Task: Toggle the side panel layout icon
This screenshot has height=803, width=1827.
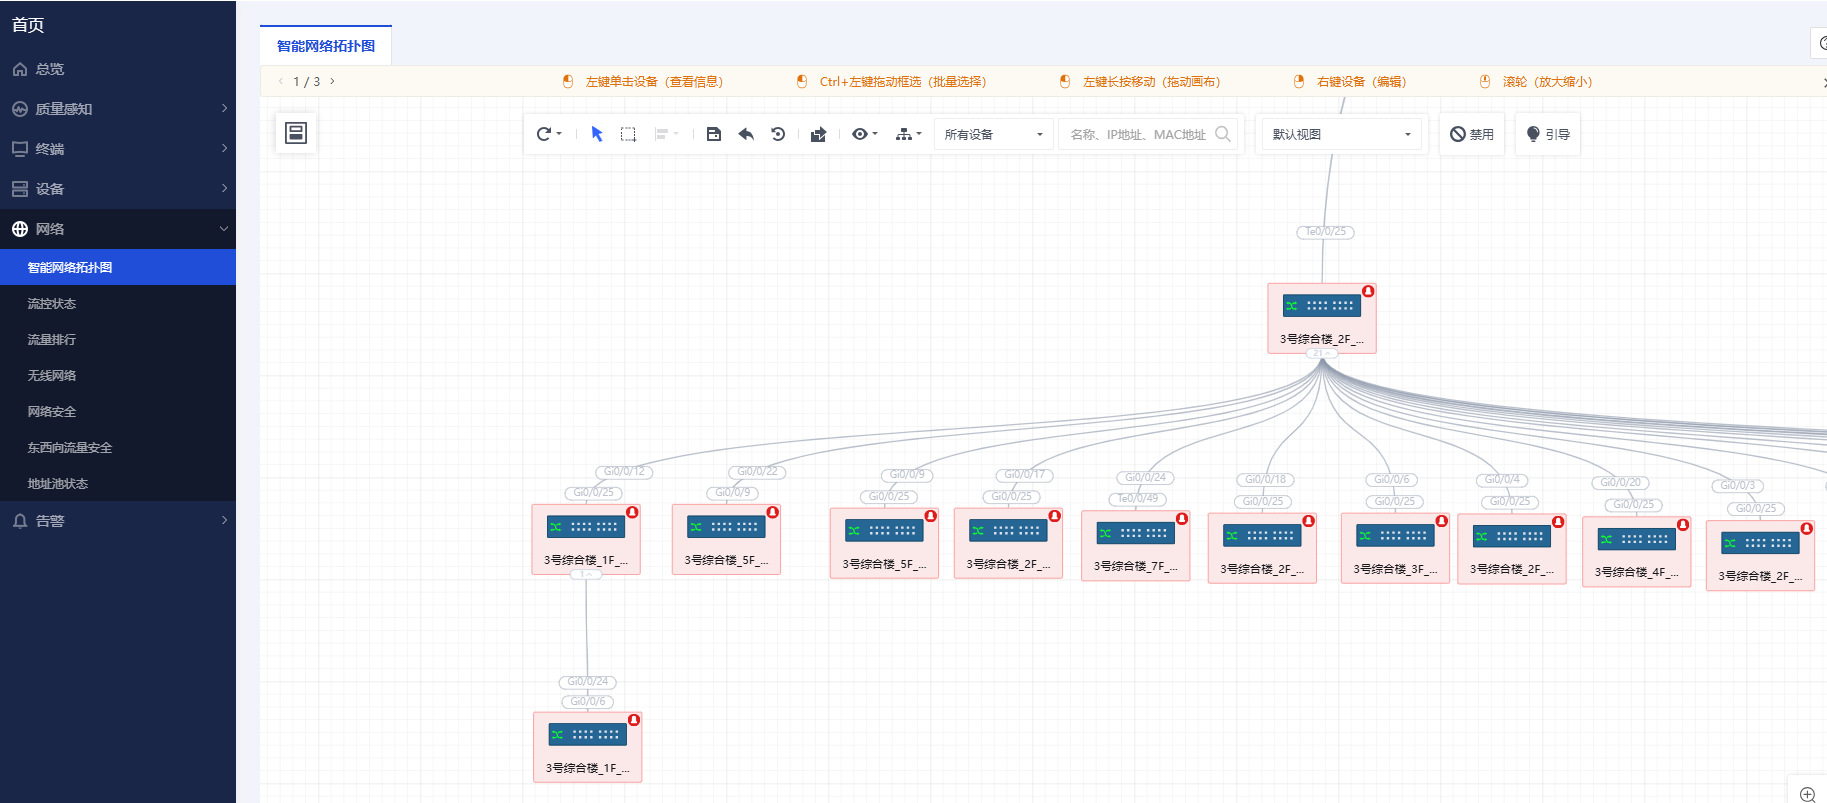Action: 296,133
